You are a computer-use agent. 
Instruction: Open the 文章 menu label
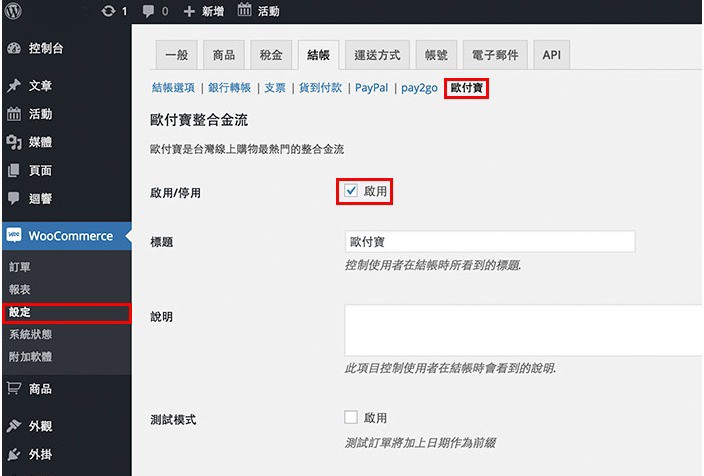pyautogui.click(x=40, y=85)
